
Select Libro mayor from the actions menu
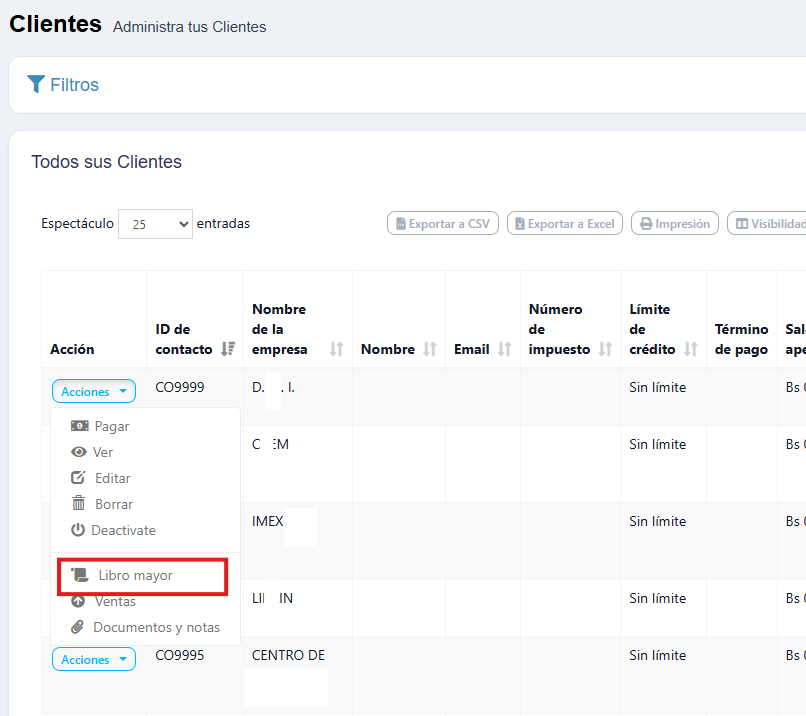(x=135, y=576)
